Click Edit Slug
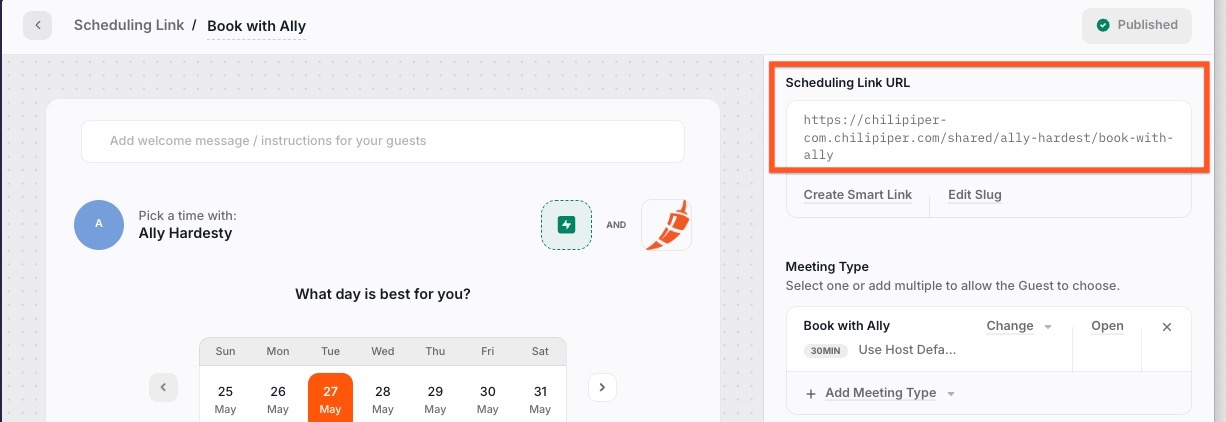The image size is (1226, 422). 975,195
